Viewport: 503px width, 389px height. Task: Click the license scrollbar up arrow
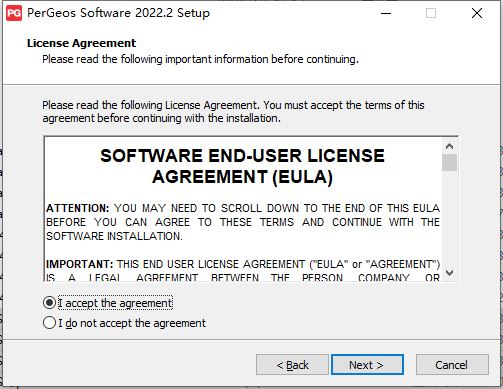point(449,146)
